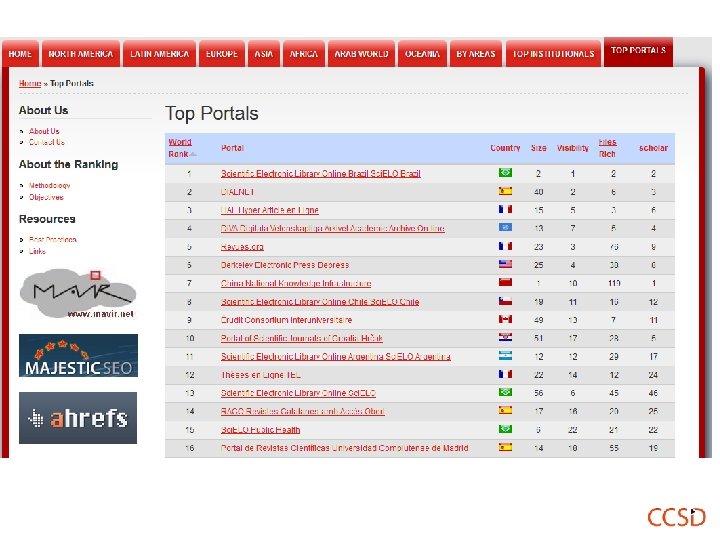Select the ARAB WORLD tab
This screenshot has width=720, height=540.
[361, 54]
